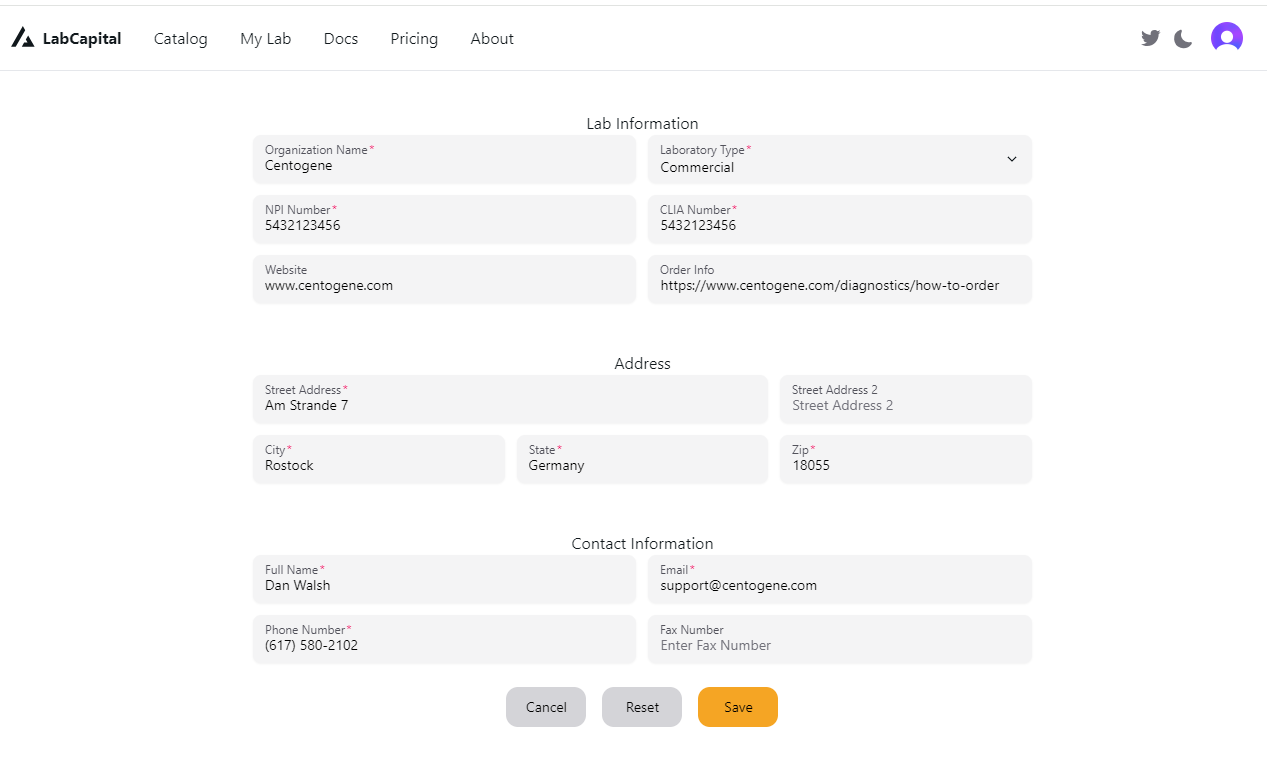The image size is (1267, 769).
Task: Click the LabCapital logo icon
Action: (x=22, y=38)
